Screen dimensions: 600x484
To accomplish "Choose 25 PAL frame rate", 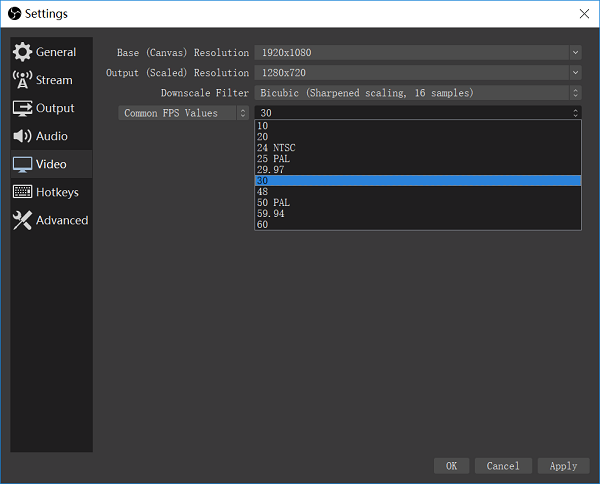I will pos(418,159).
